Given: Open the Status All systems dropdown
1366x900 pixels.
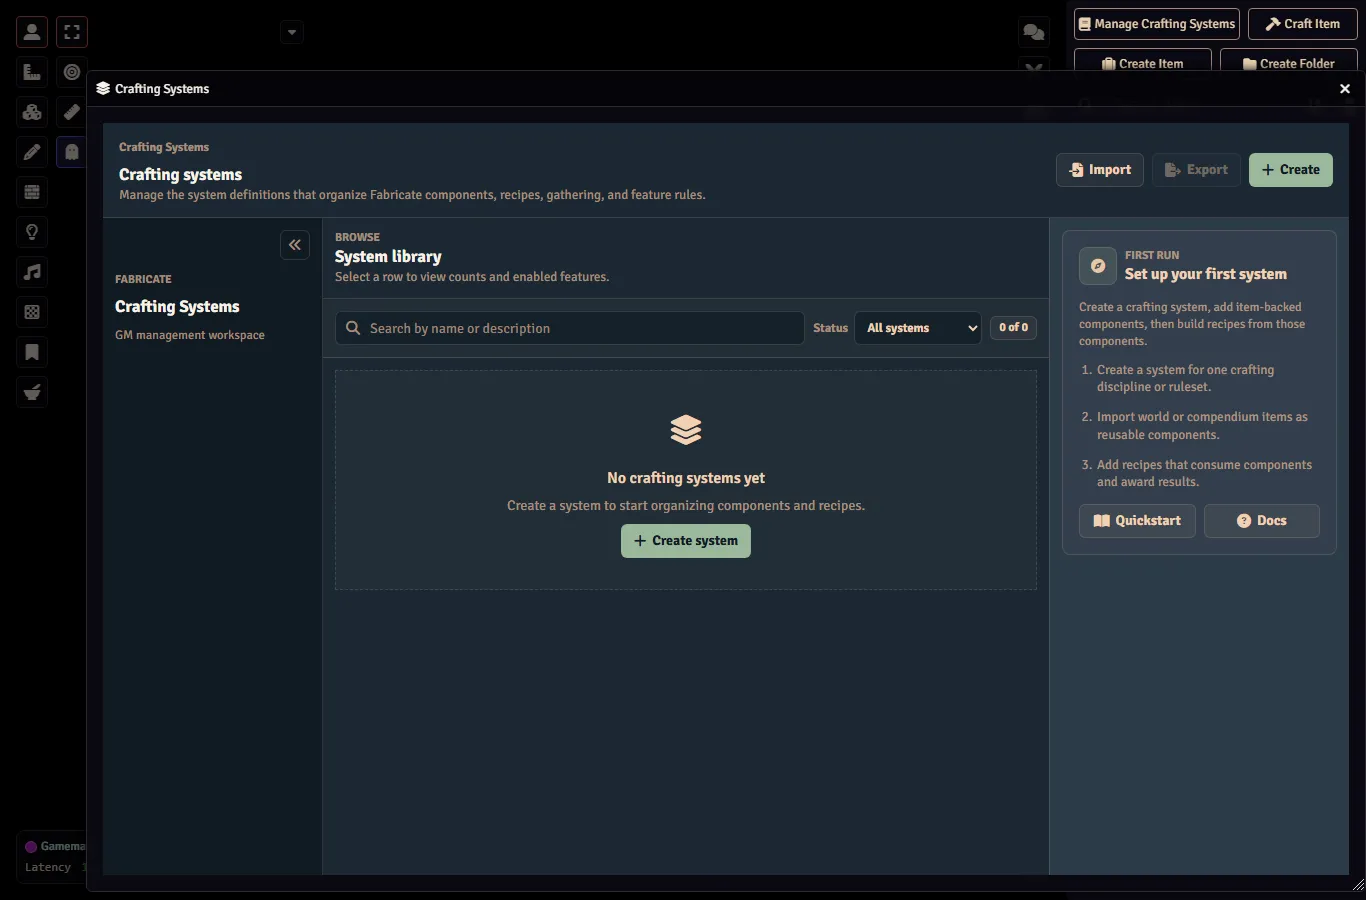Looking at the screenshot, I should [918, 328].
